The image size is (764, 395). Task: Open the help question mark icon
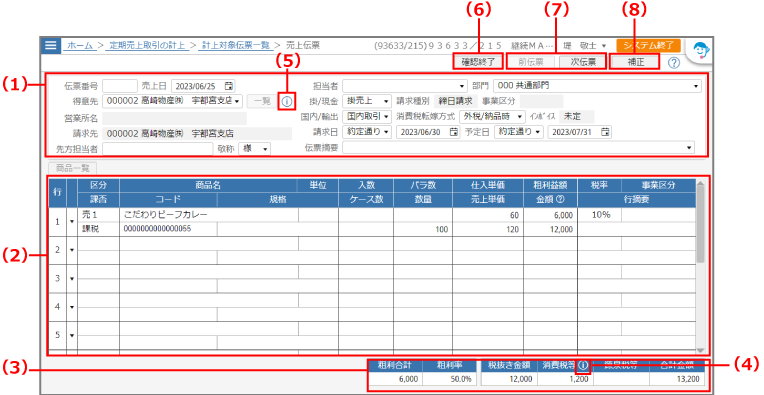click(674, 62)
